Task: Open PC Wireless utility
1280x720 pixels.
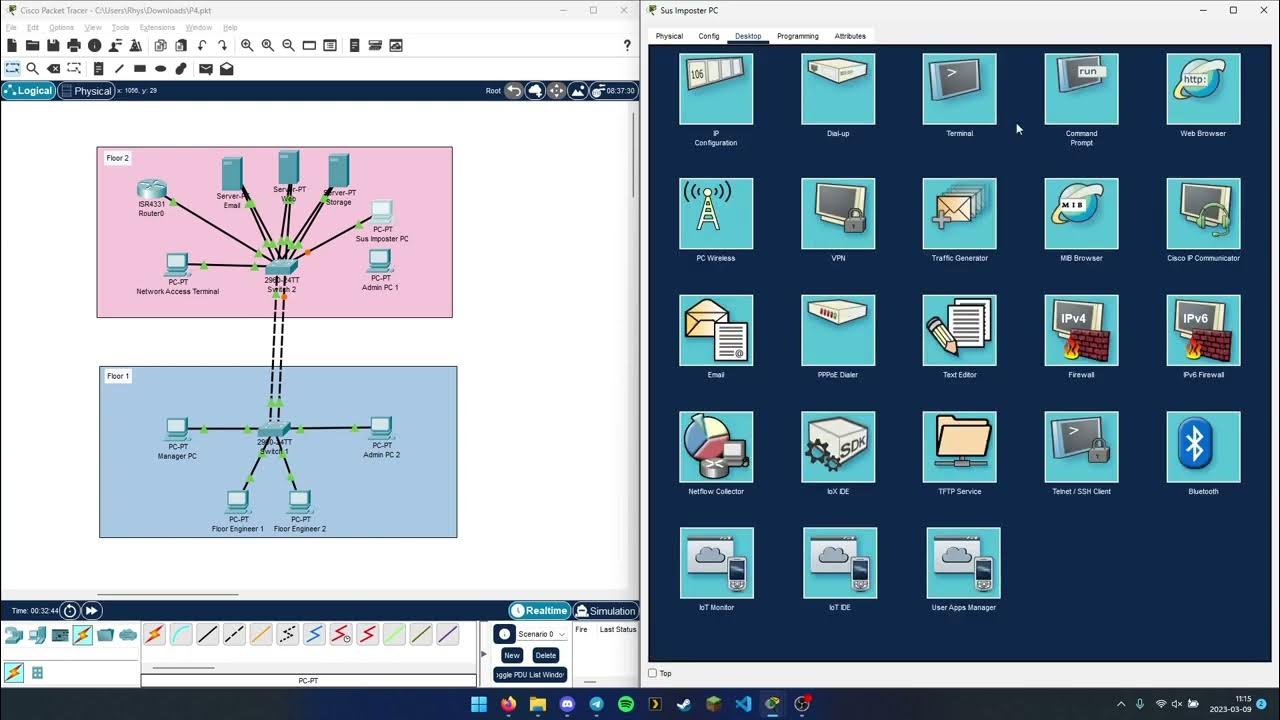Action: click(716, 214)
